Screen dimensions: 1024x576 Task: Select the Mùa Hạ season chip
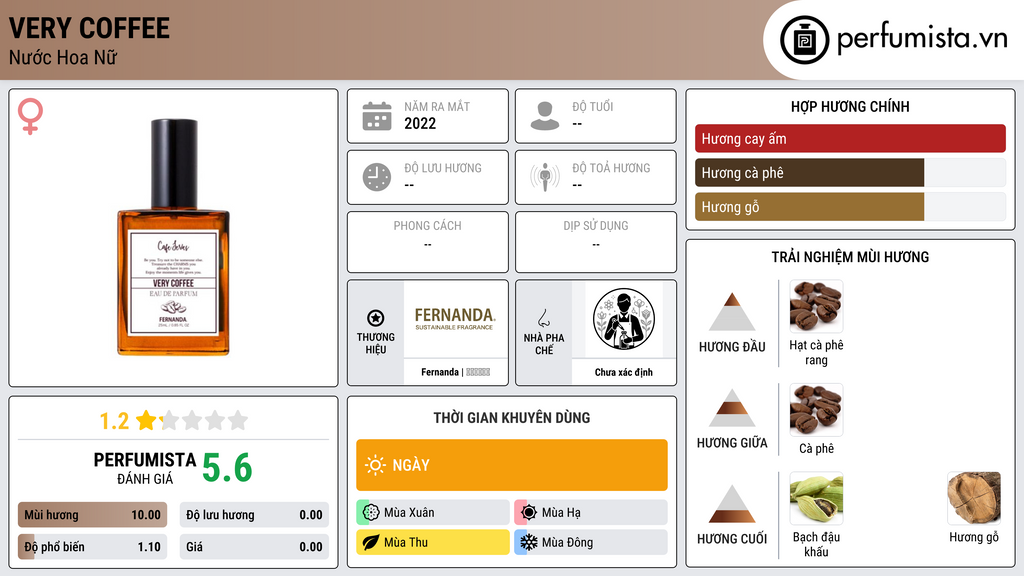[590, 513]
